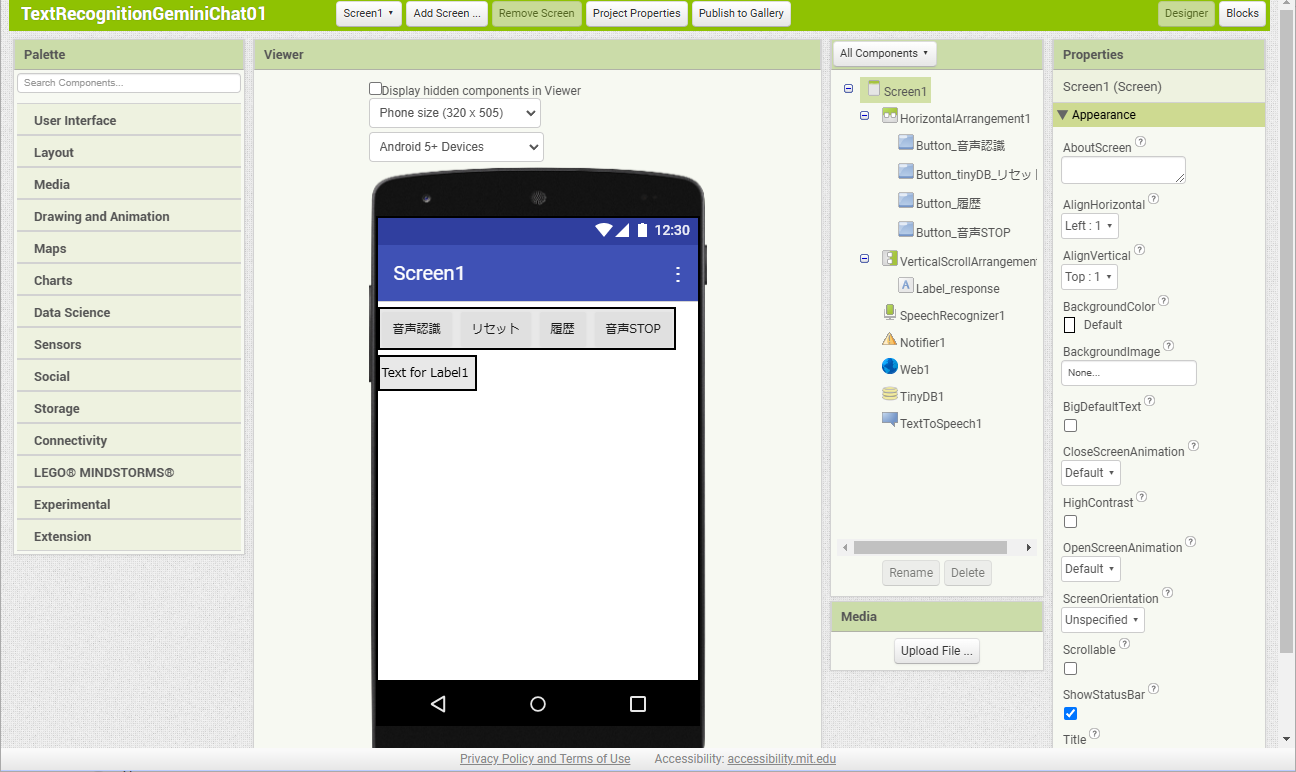Open the ScreenOrientation Unspecified dropdown
This screenshot has height=772, width=1296.
point(1103,620)
